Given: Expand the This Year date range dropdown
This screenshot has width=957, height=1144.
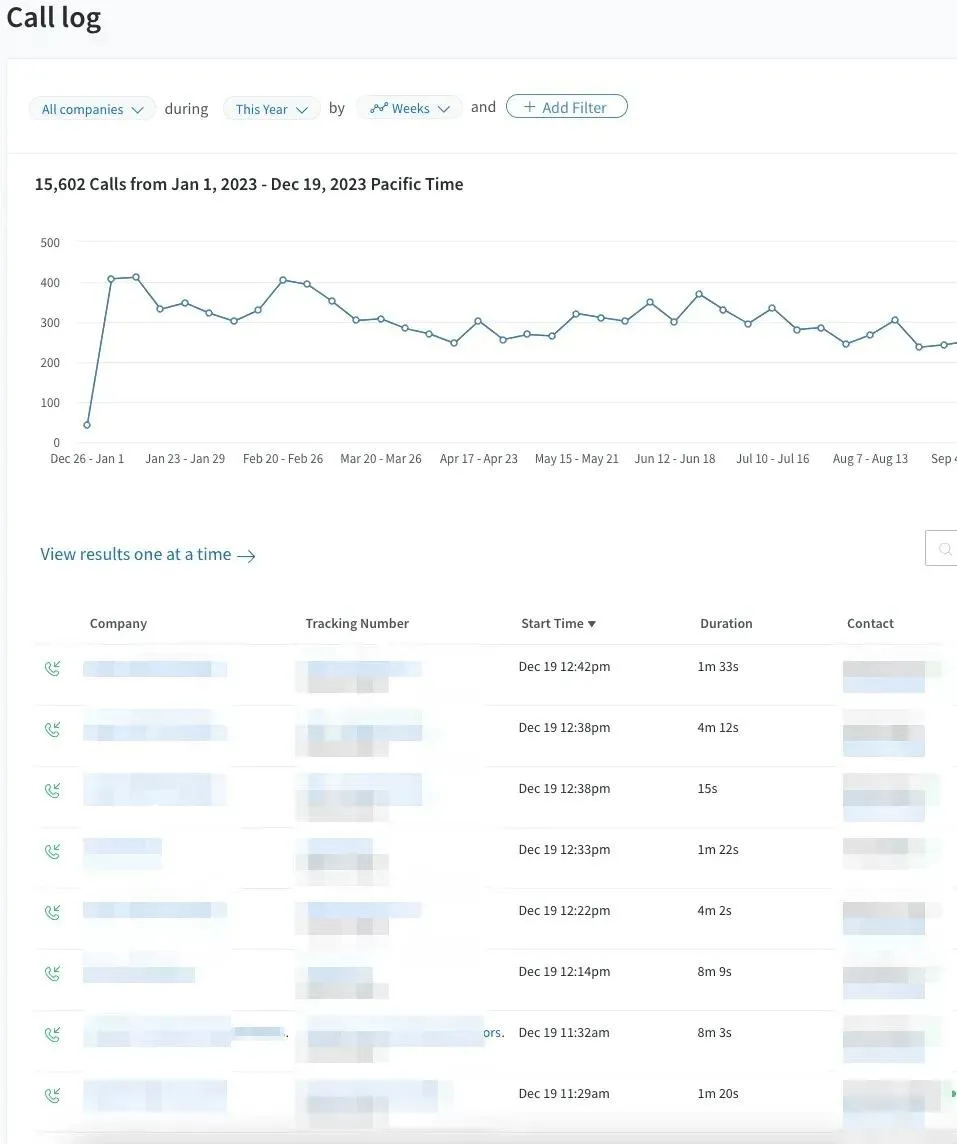Looking at the screenshot, I should [271, 109].
